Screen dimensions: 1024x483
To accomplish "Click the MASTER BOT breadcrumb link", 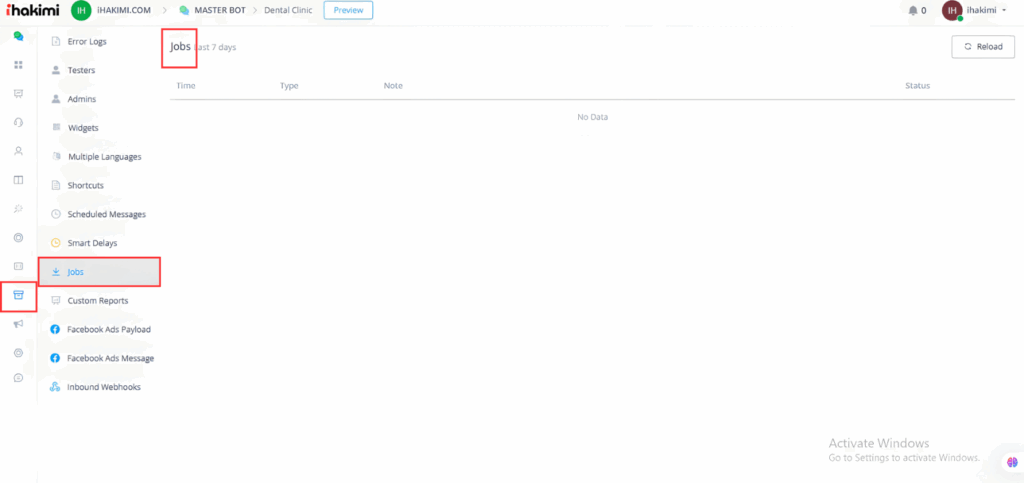I will point(217,11).
